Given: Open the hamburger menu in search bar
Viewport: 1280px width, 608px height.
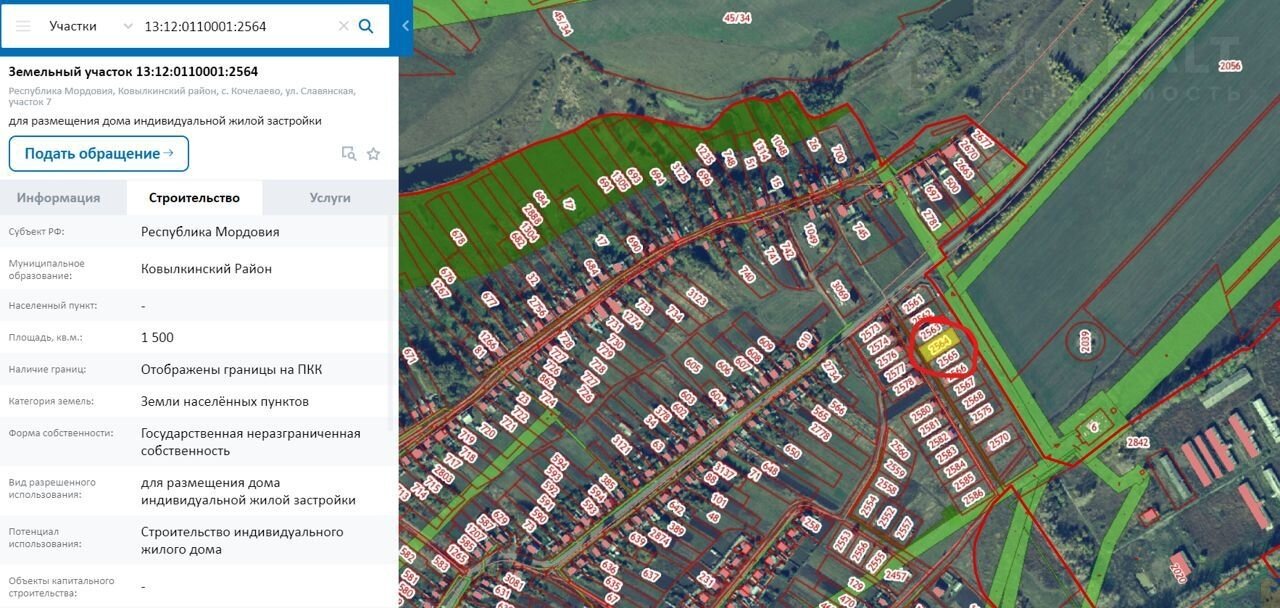Looking at the screenshot, I should [x=23, y=26].
